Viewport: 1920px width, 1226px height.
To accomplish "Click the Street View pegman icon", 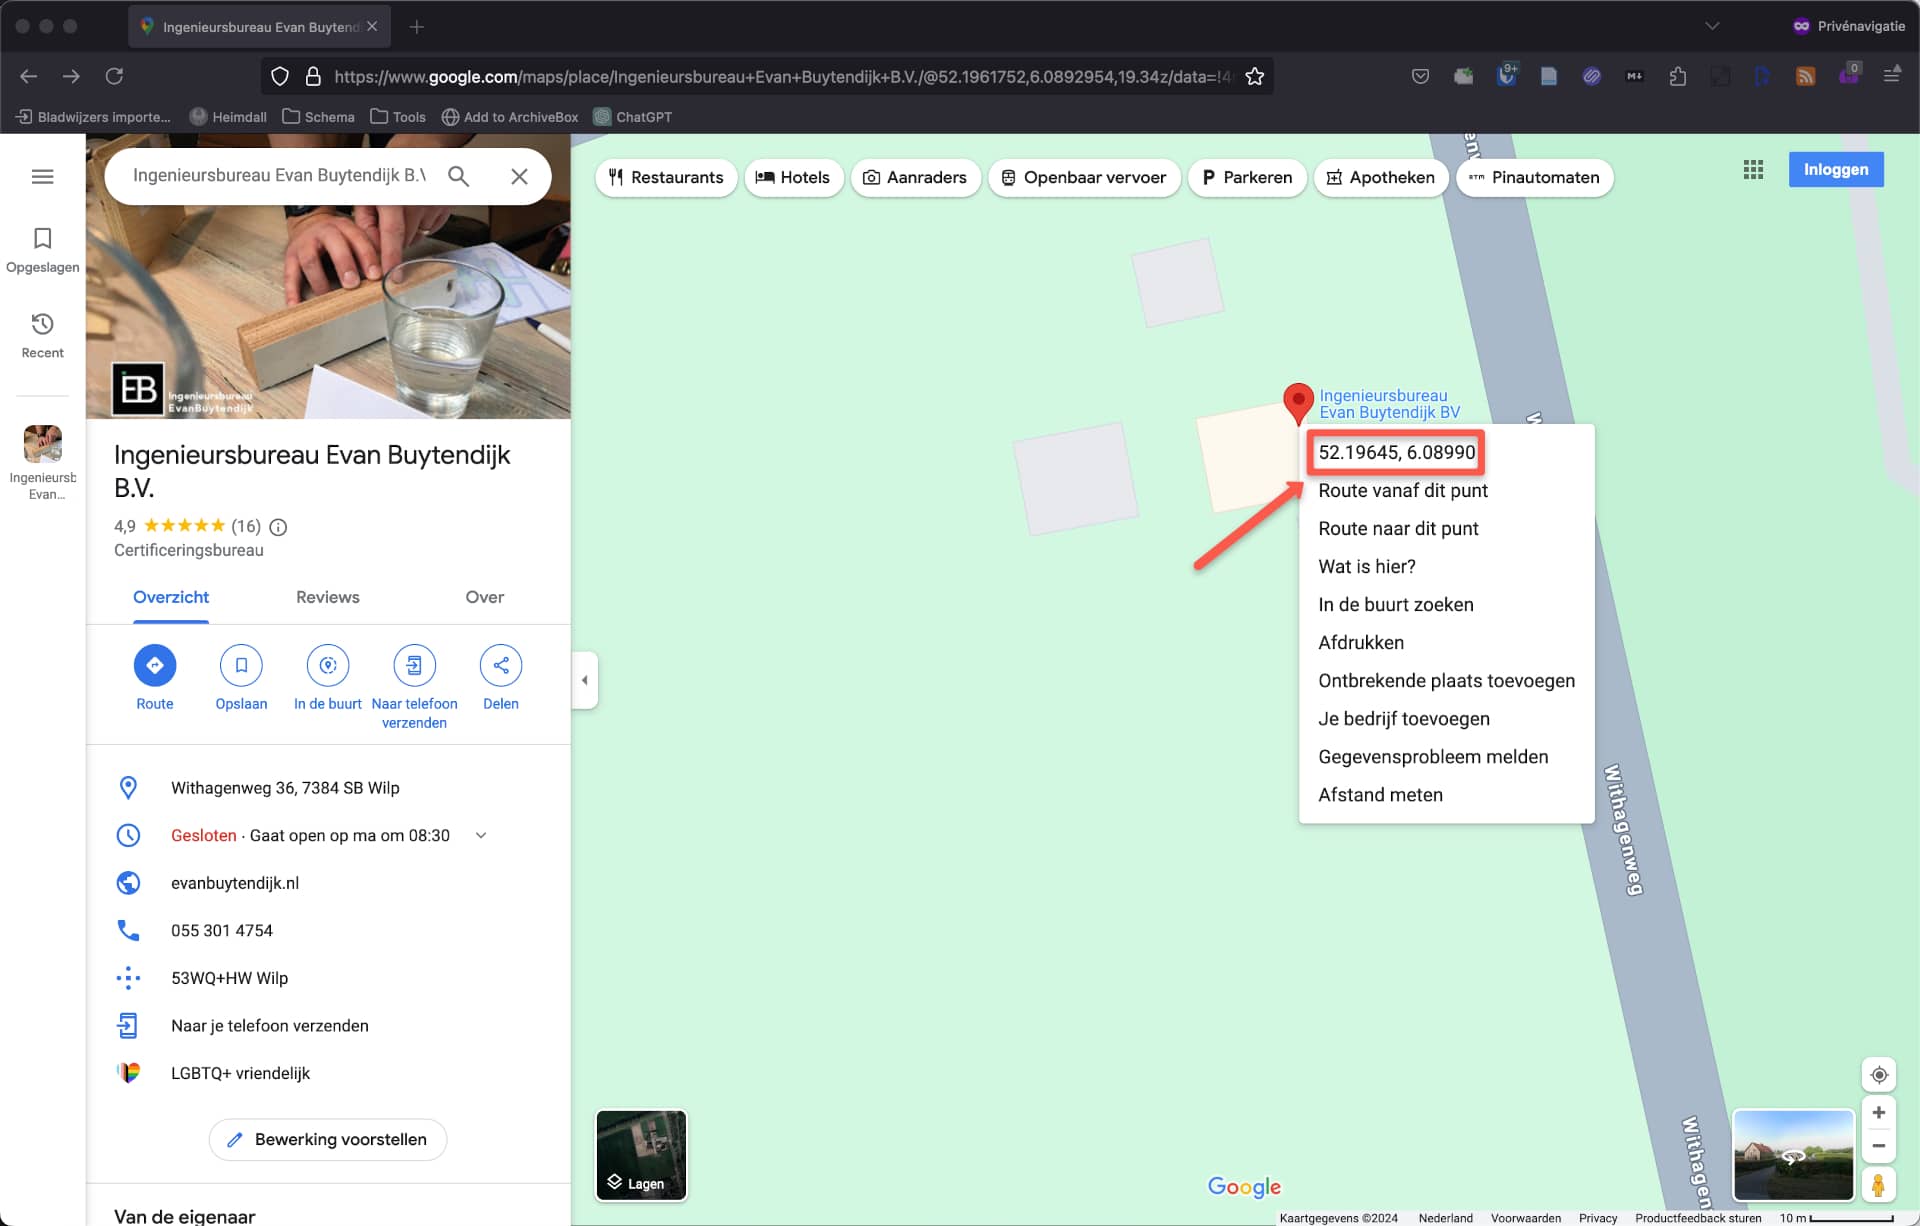I will point(1878,1185).
